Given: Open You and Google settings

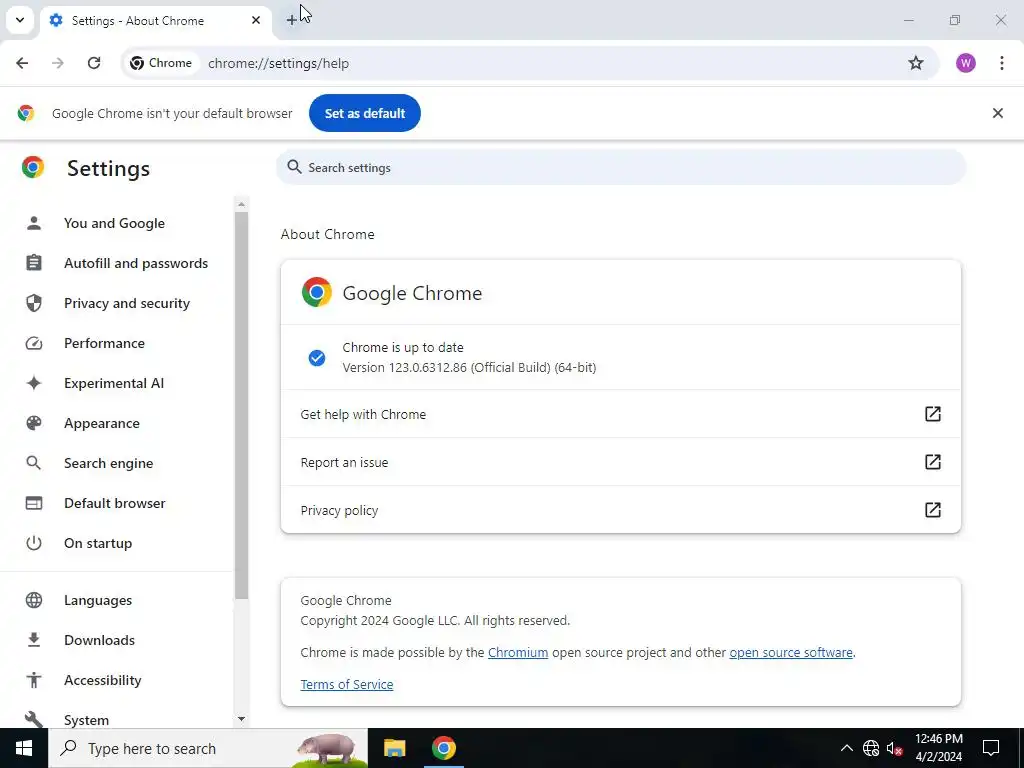Looking at the screenshot, I should coord(114,223).
